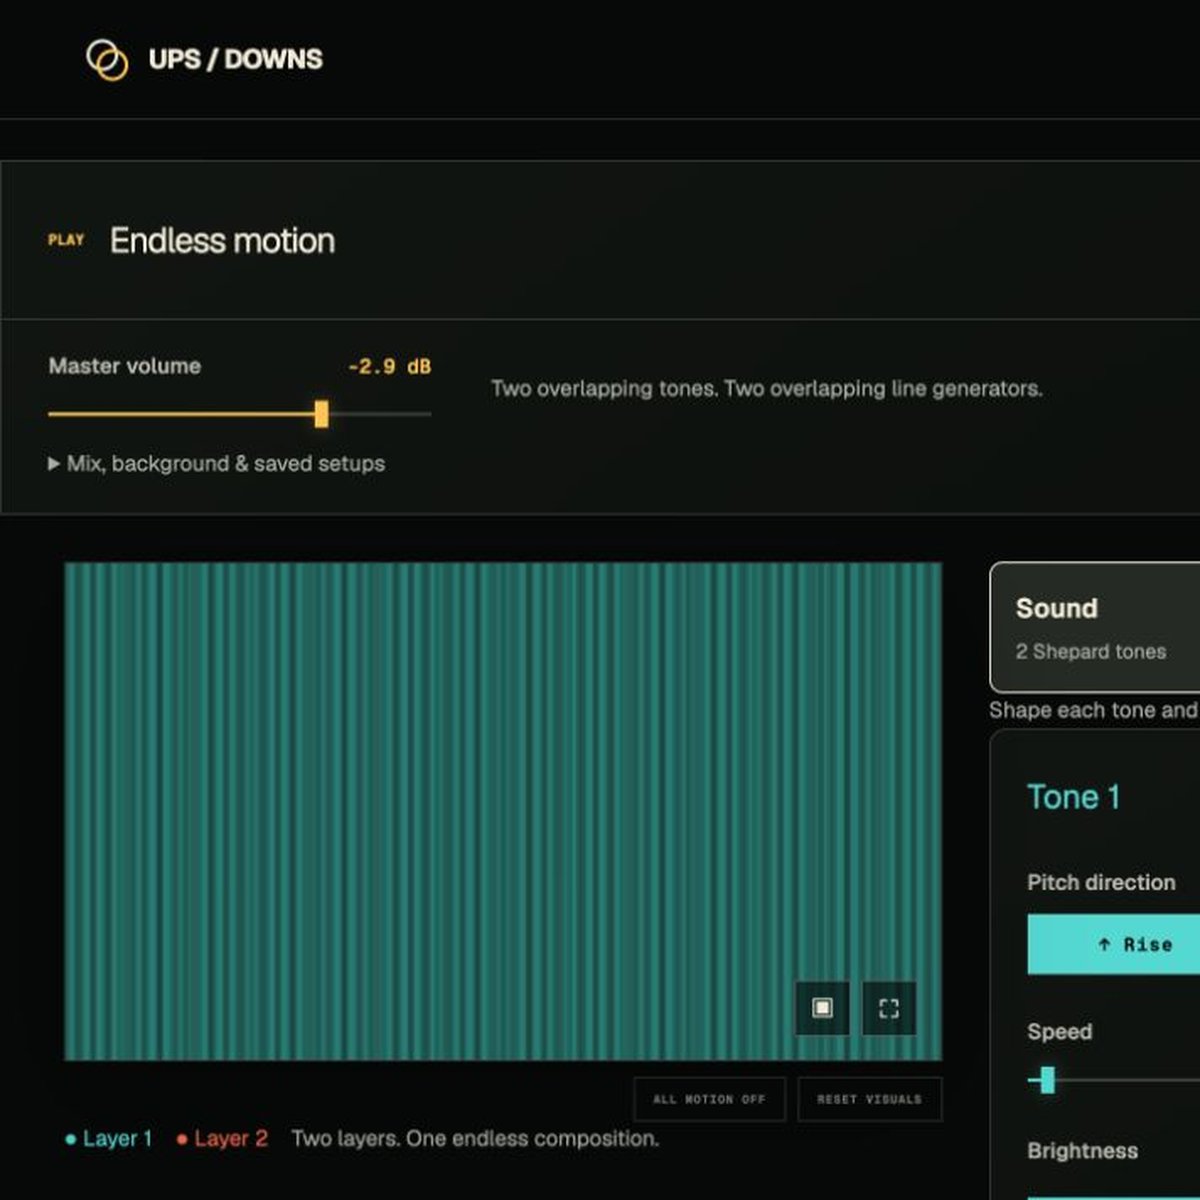Click the Master volume slider handle
1200x1200 pixels.
[x=321, y=414]
